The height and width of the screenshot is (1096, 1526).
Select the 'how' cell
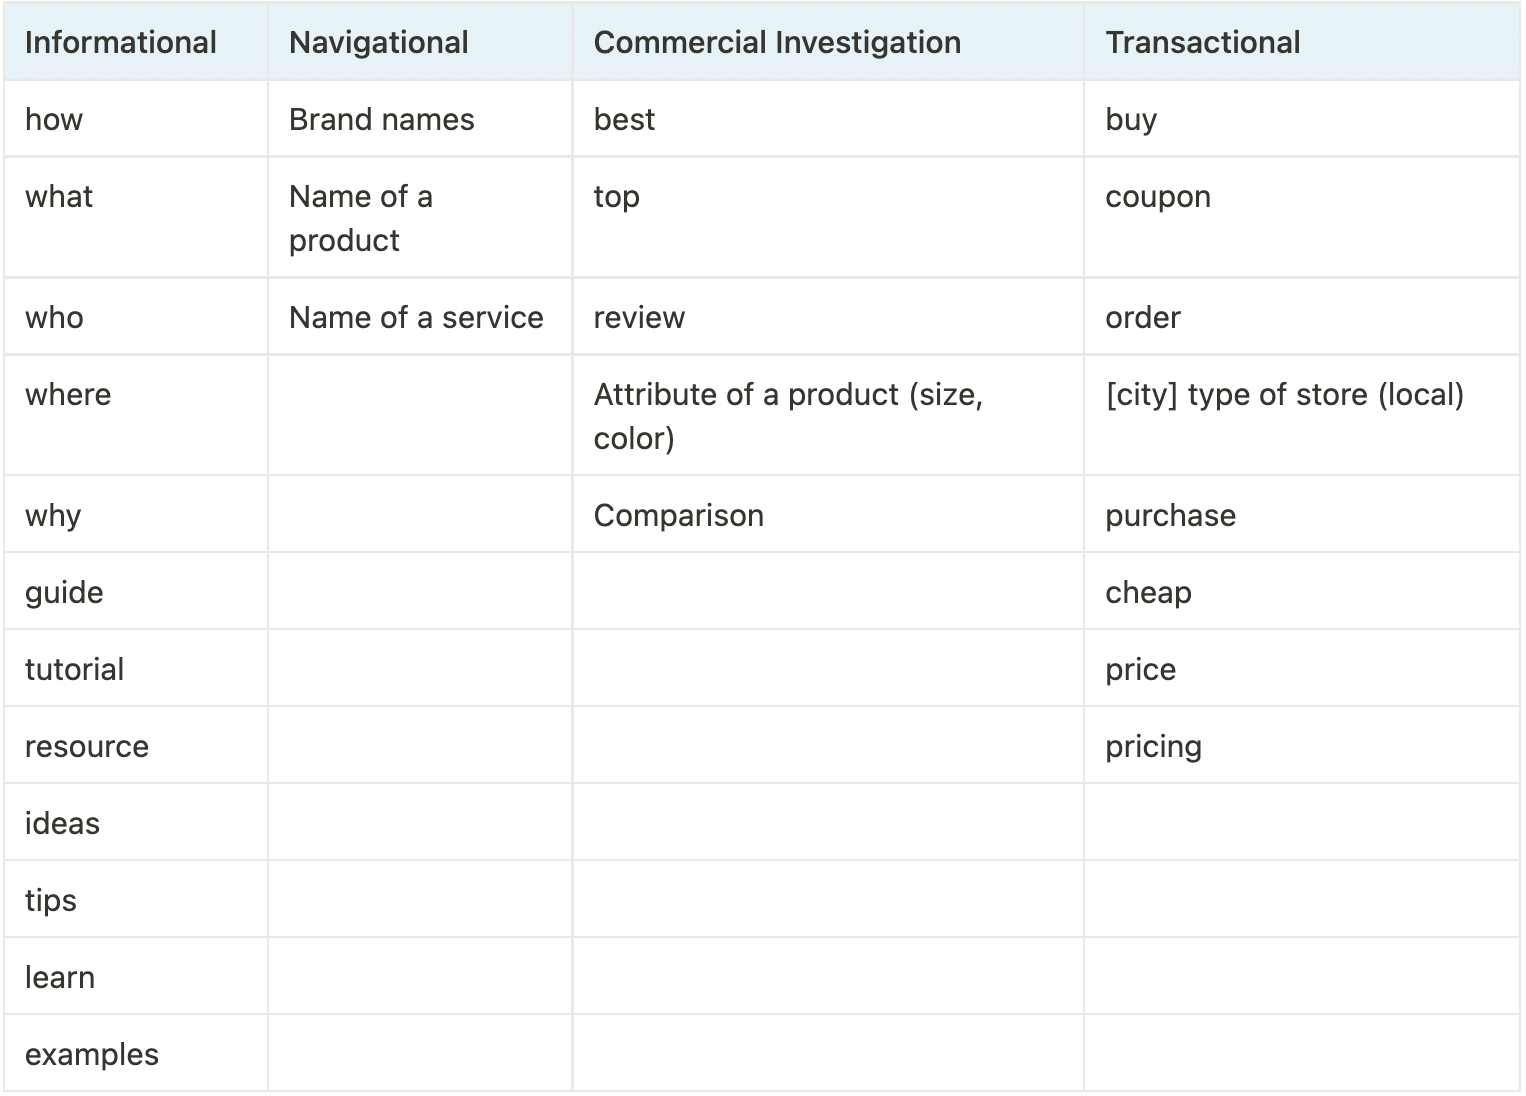click(136, 119)
